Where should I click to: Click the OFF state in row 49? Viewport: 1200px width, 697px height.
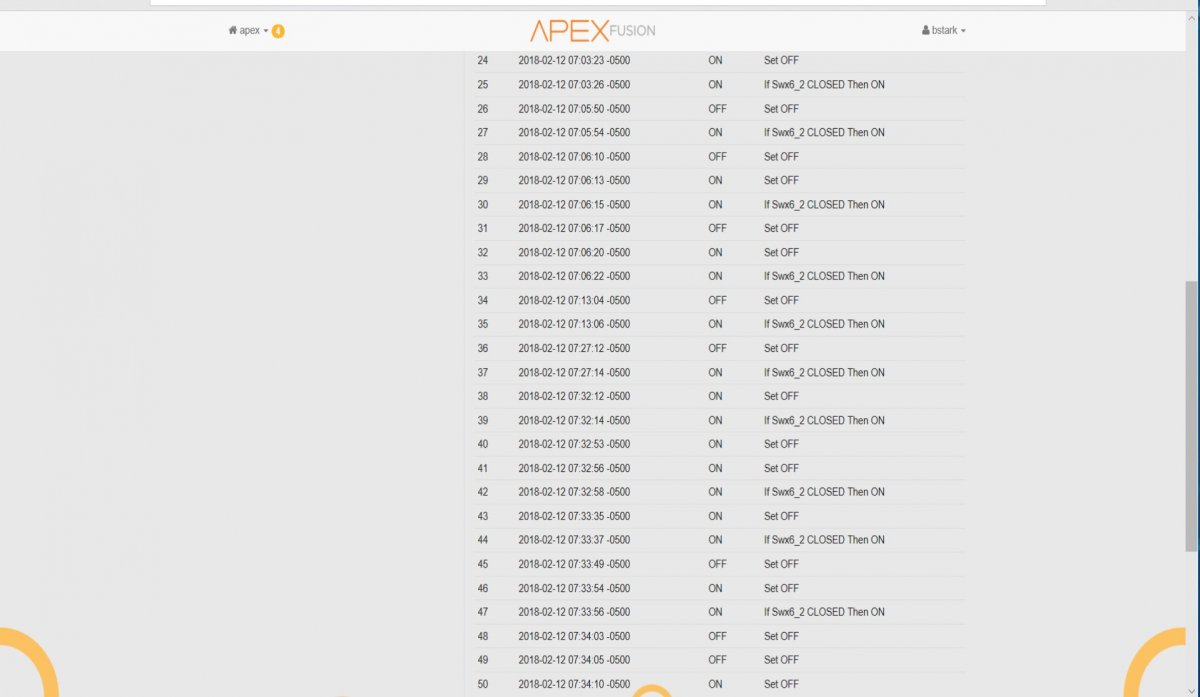pyautogui.click(x=717, y=660)
